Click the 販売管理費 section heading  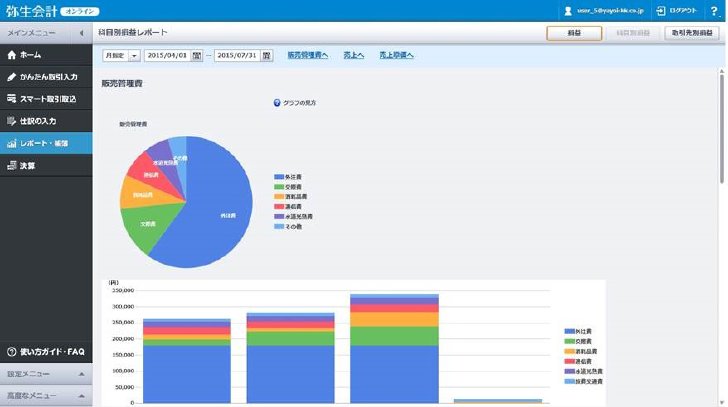coord(122,84)
